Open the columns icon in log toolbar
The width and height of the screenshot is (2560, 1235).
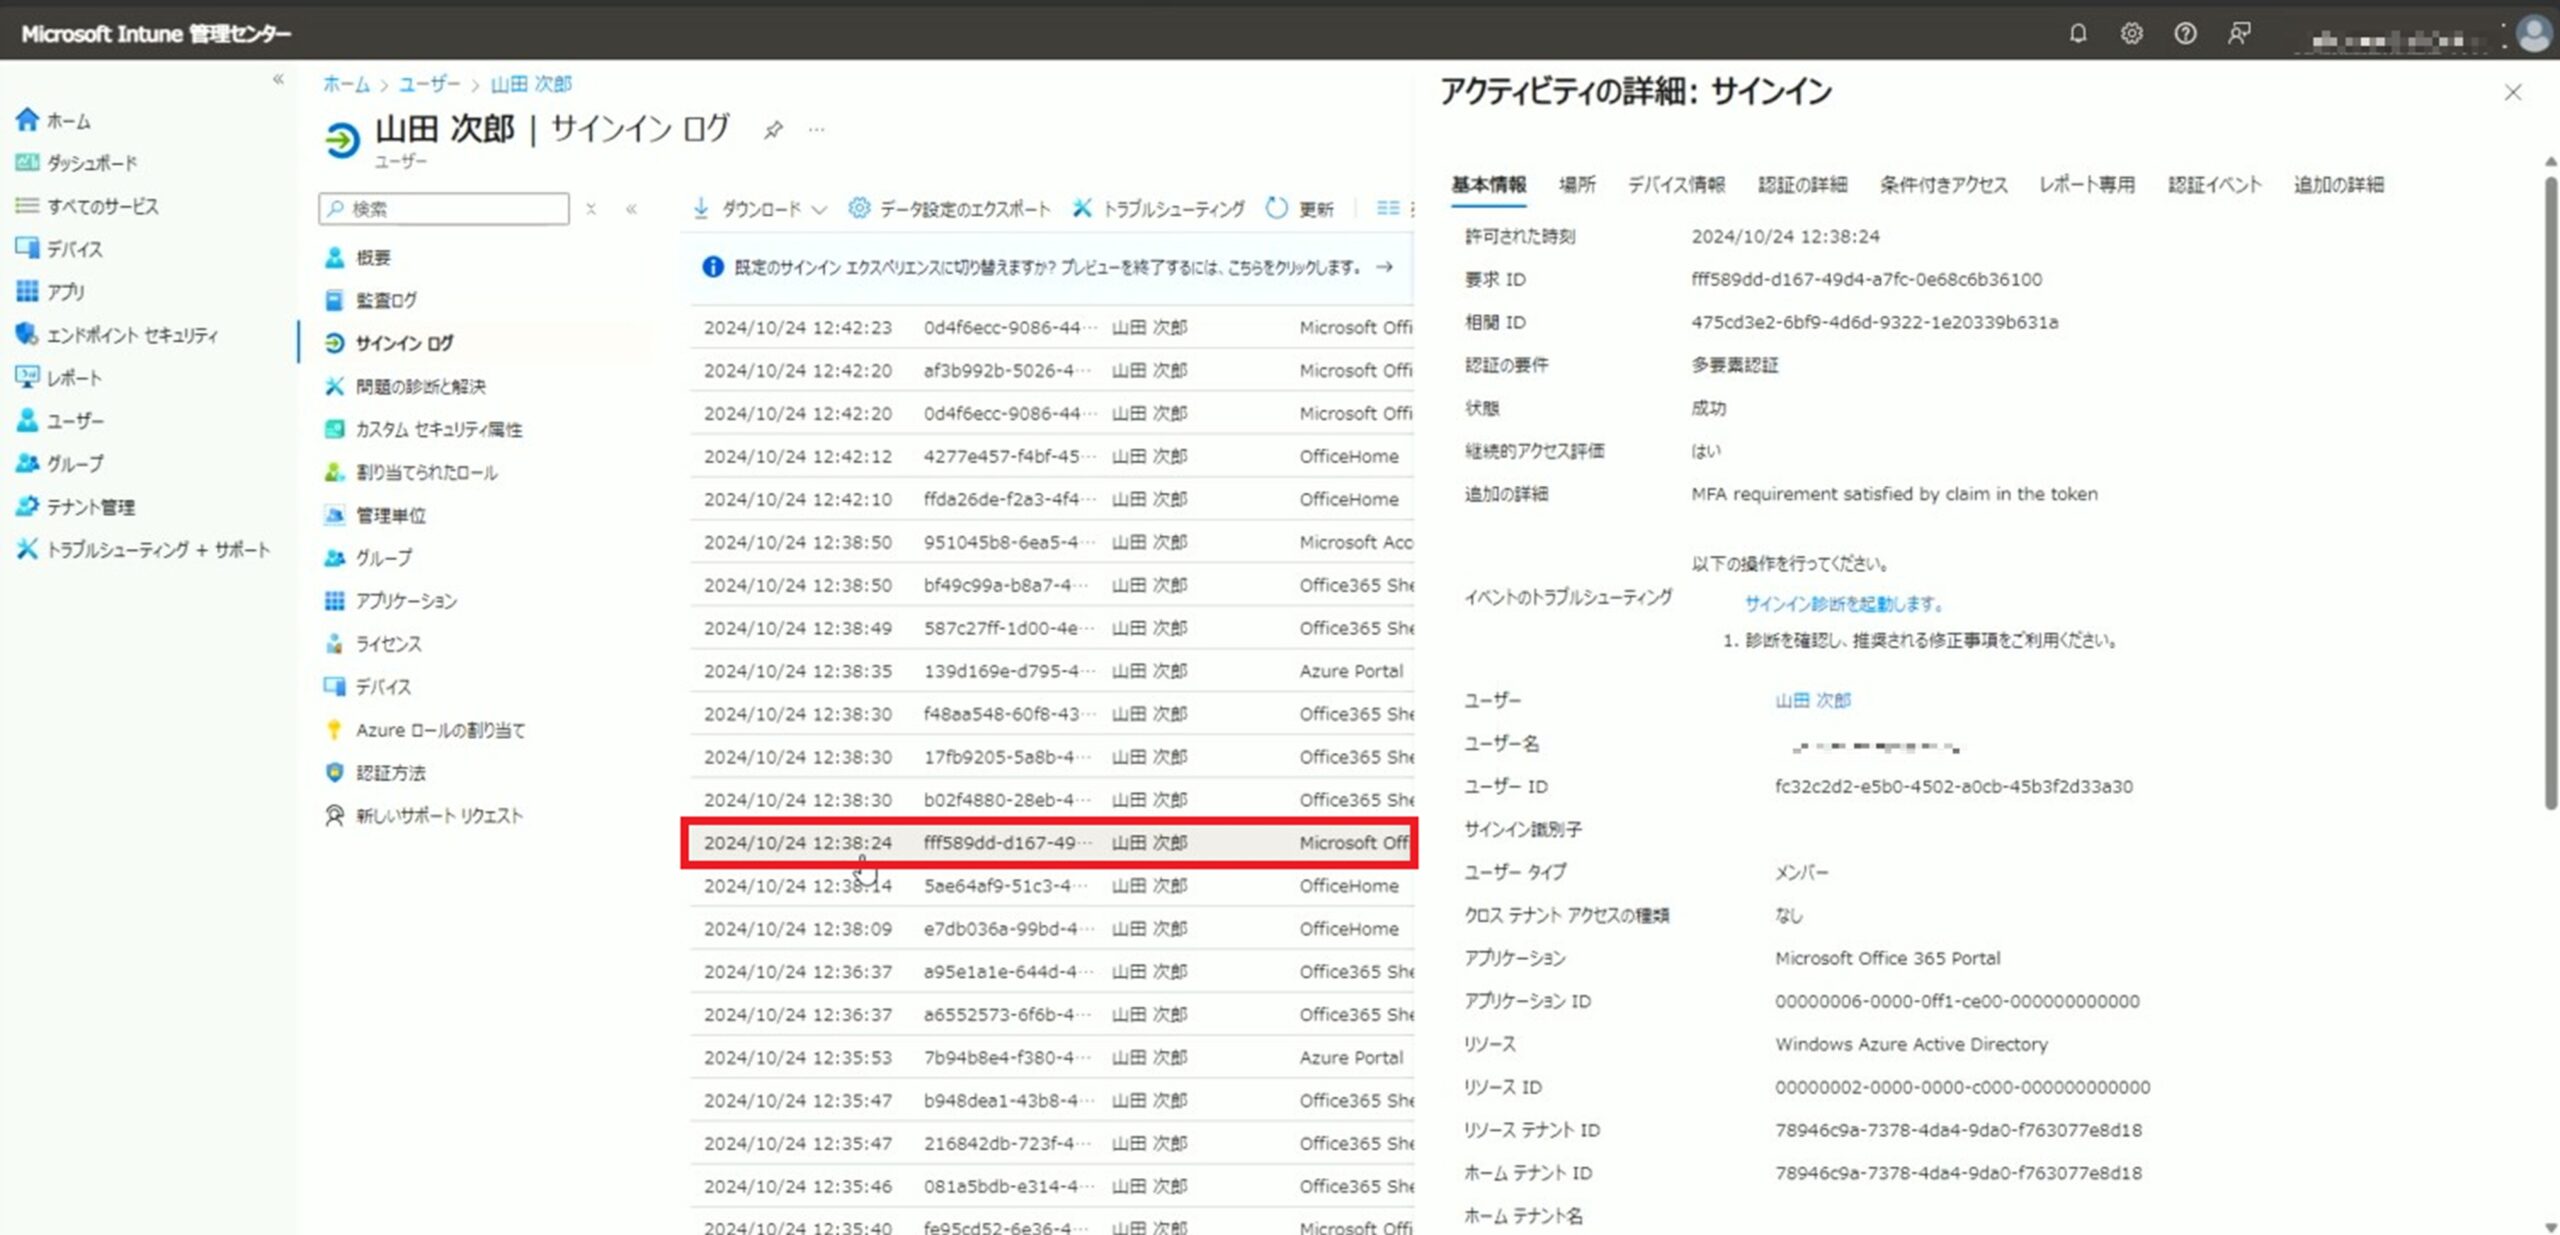click(1388, 208)
